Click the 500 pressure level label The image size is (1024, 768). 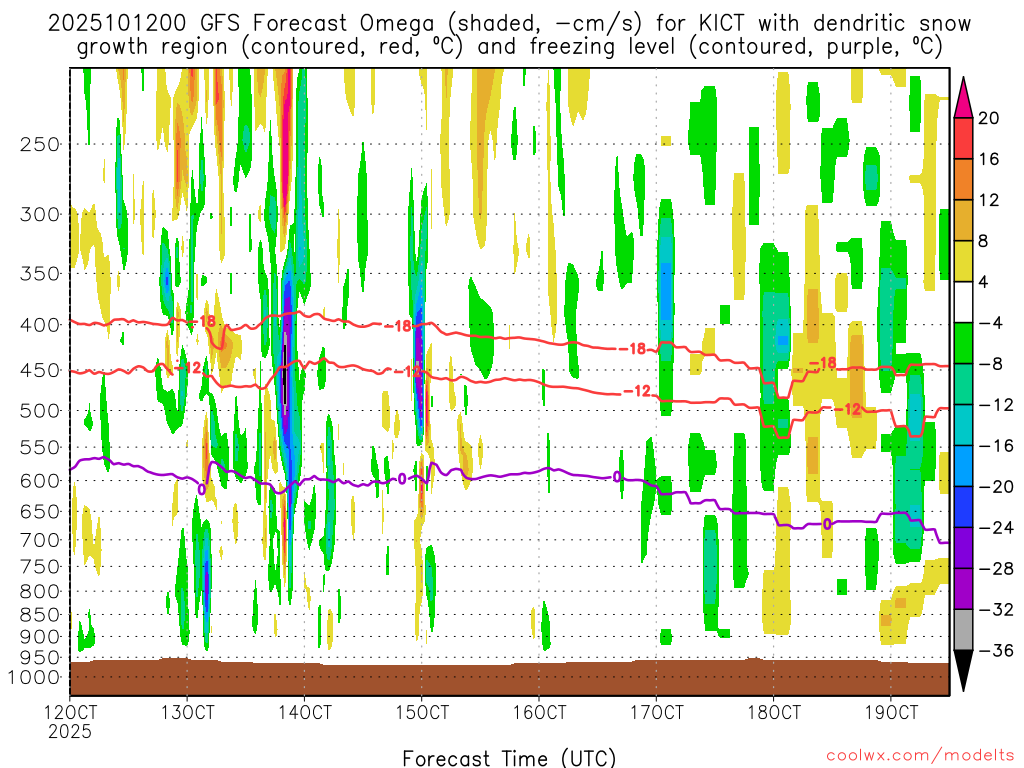[x=40, y=411]
